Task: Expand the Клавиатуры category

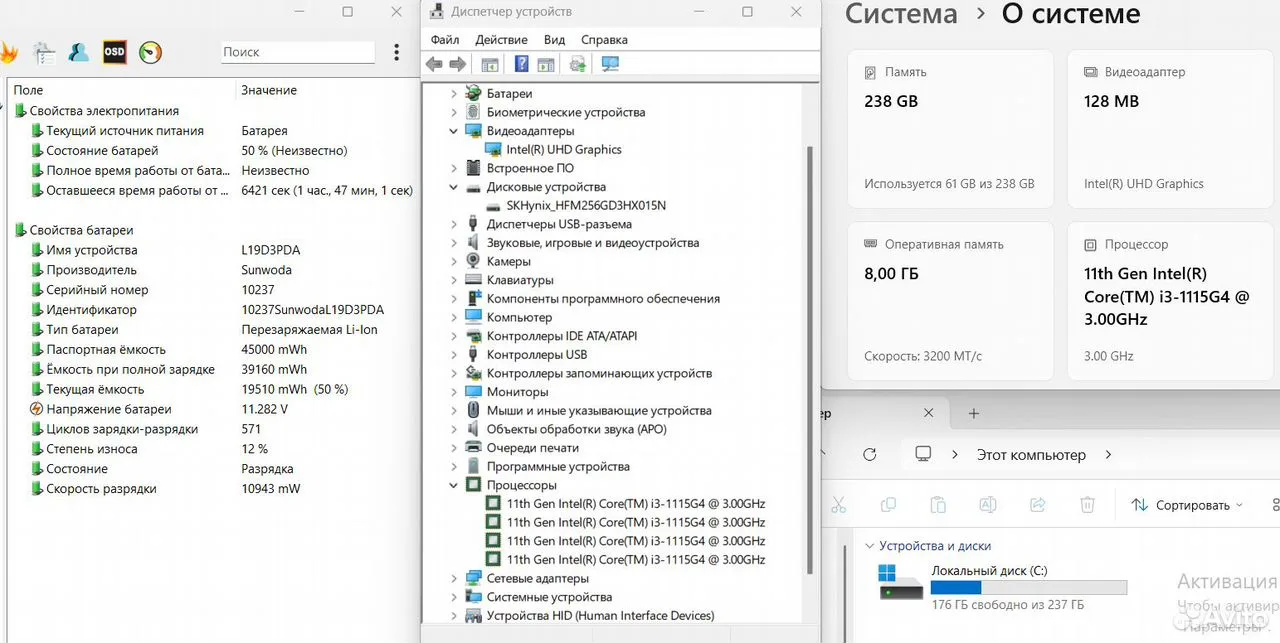Action: point(453,280)
